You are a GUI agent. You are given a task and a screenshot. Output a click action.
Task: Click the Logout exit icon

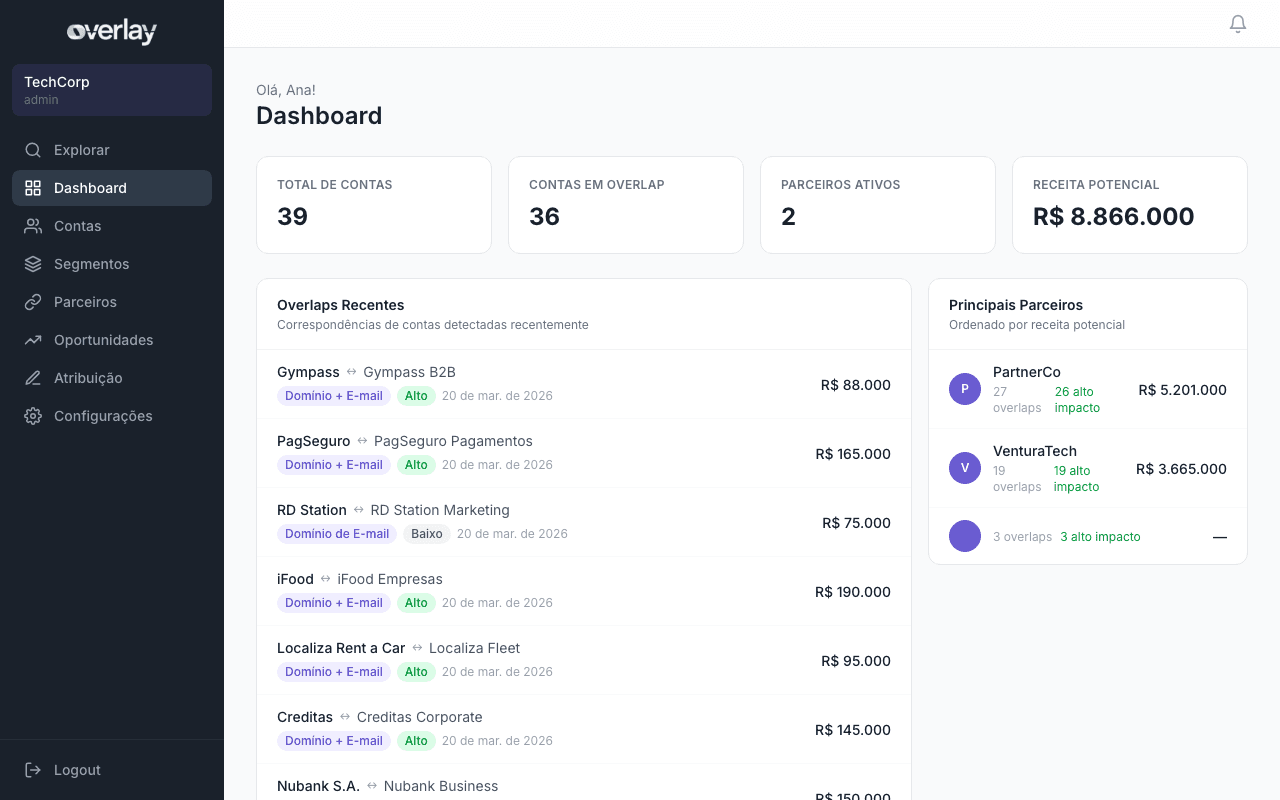coord(33,770)
